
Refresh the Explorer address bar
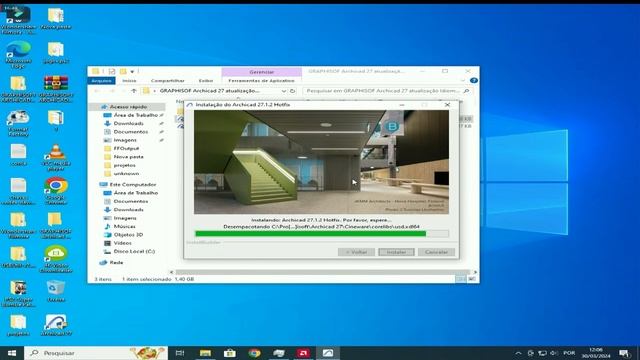click(293, 91)
